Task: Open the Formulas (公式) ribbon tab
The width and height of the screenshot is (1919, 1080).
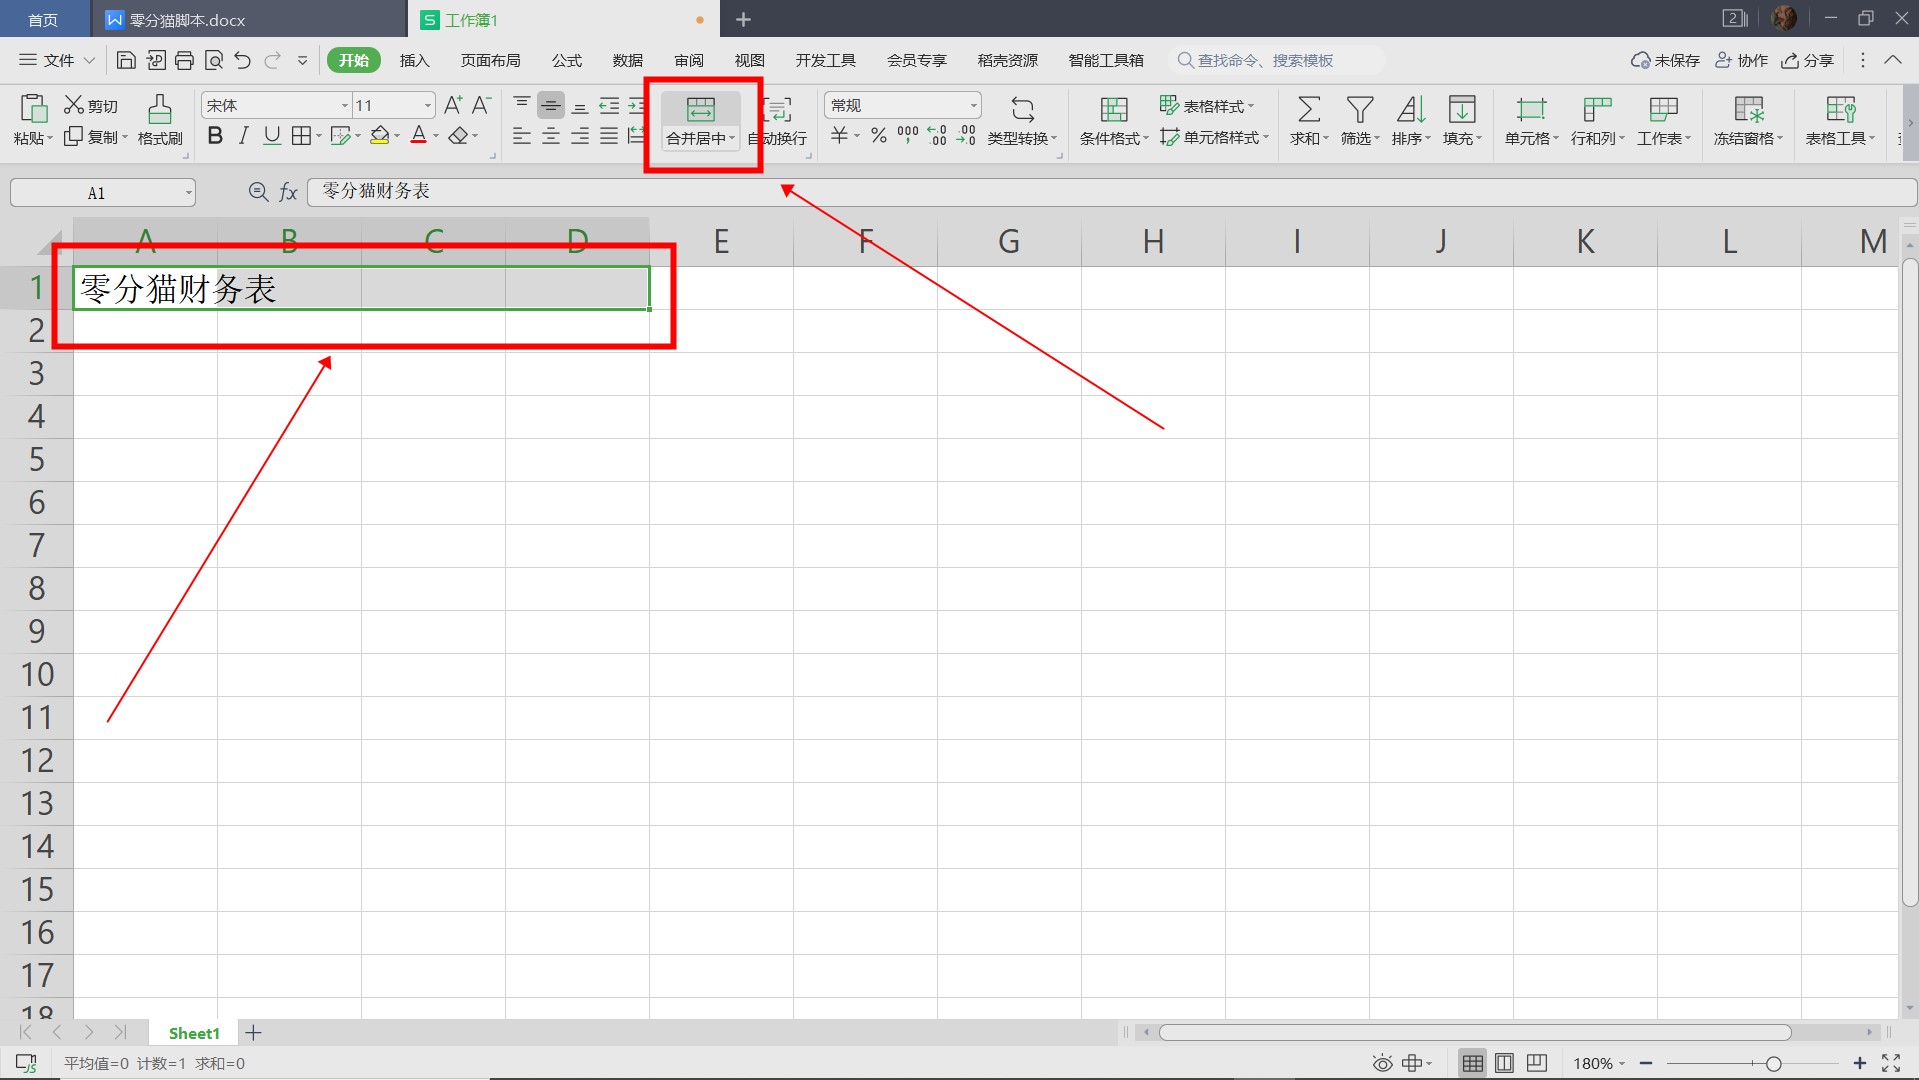Action: (566, 61)
